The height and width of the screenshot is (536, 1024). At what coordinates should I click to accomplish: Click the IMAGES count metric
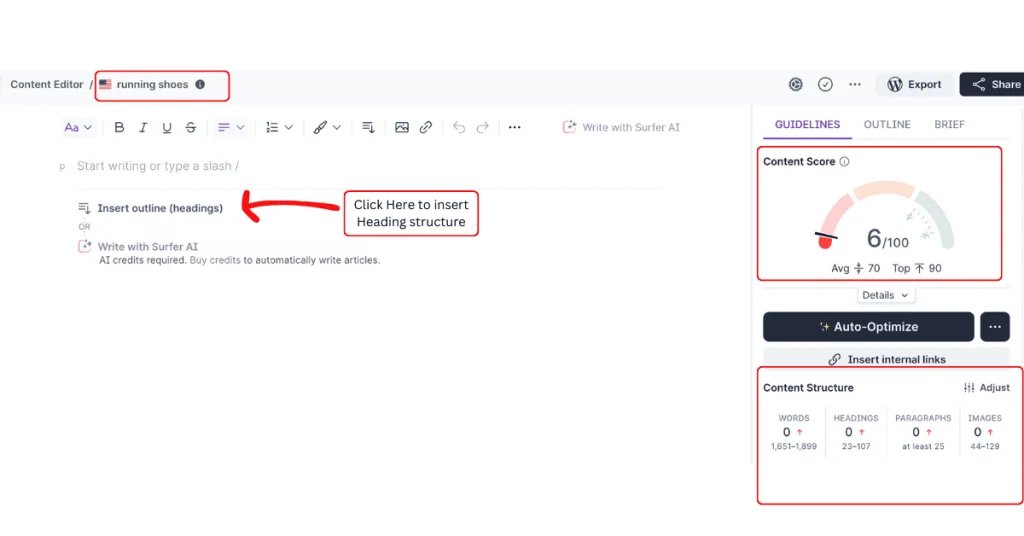[x=985, y=432]
